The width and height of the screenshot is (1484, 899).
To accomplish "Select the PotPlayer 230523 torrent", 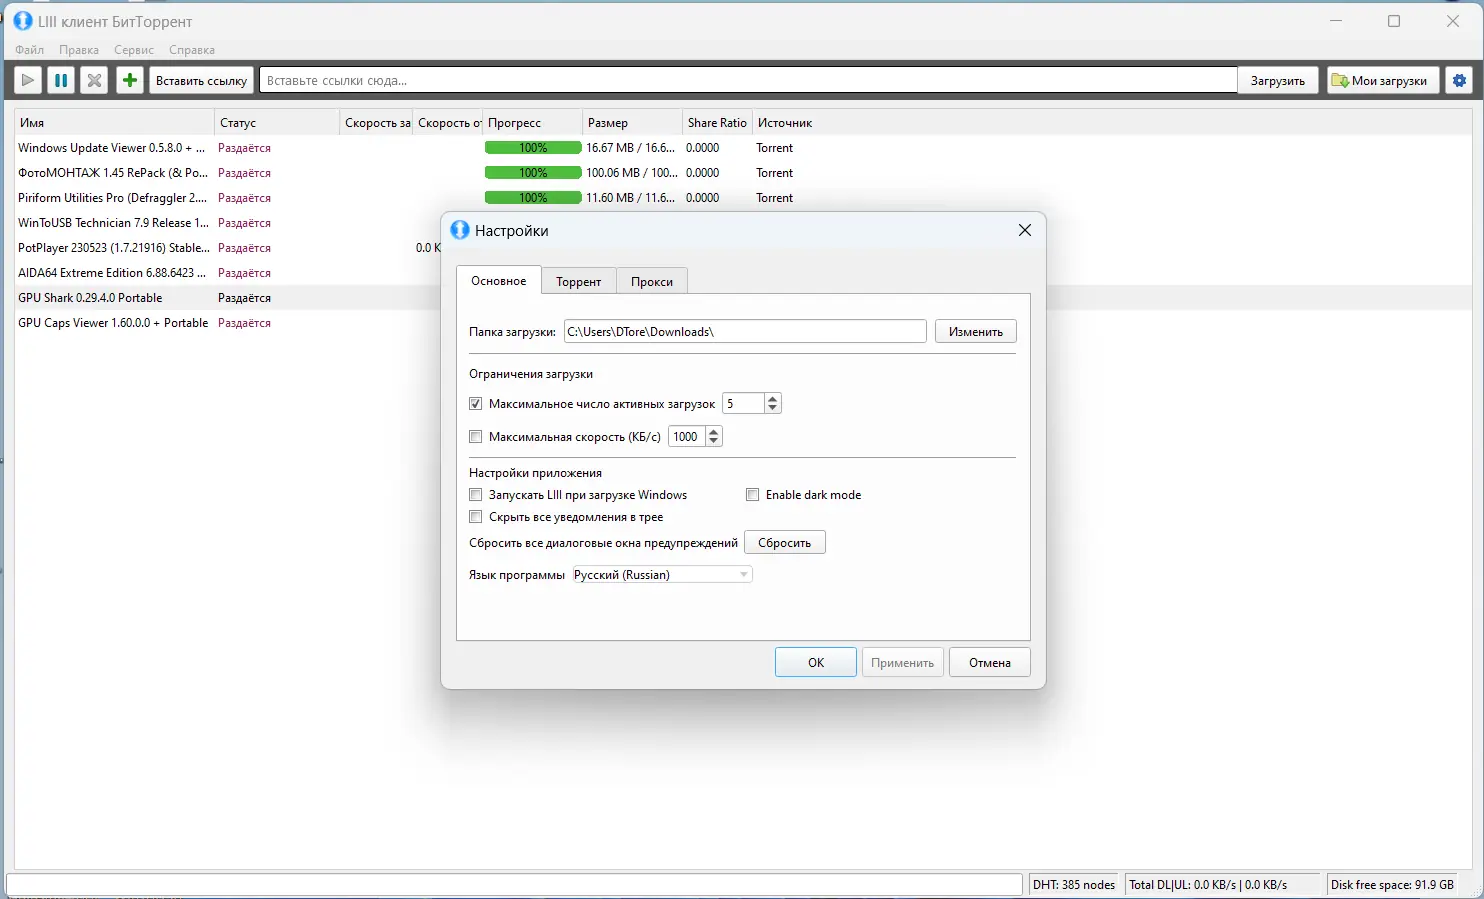I will point(114,248).
